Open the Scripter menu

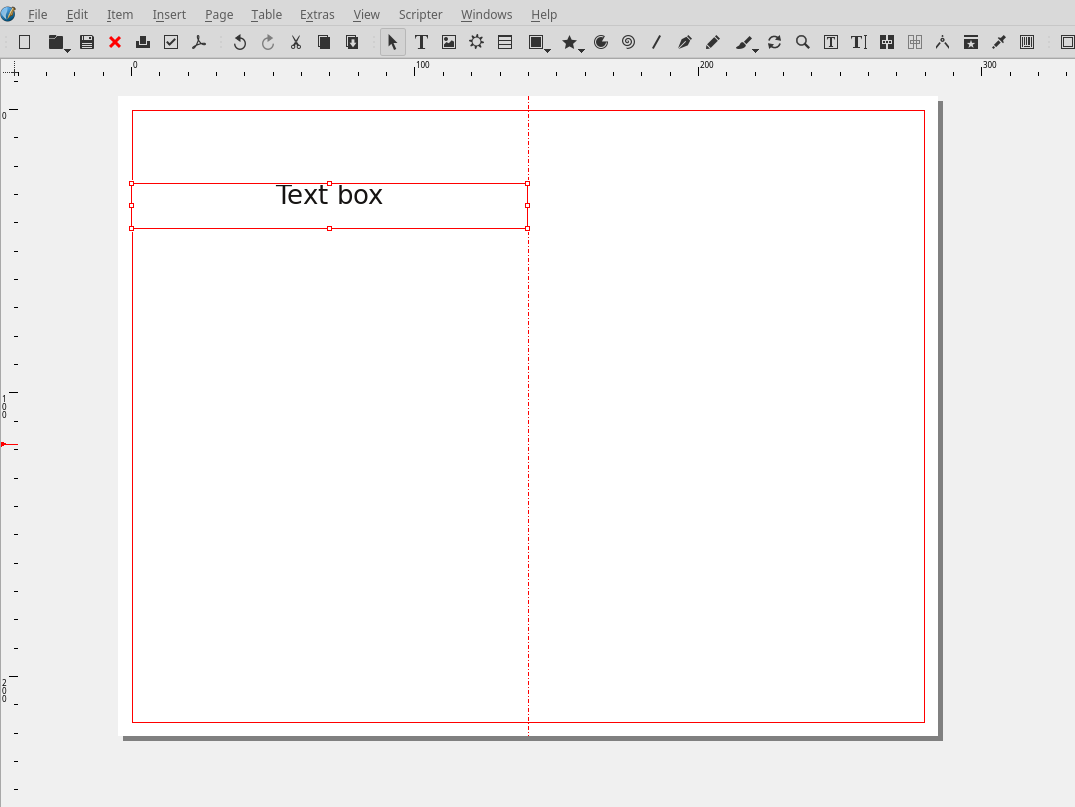(420, 15)
